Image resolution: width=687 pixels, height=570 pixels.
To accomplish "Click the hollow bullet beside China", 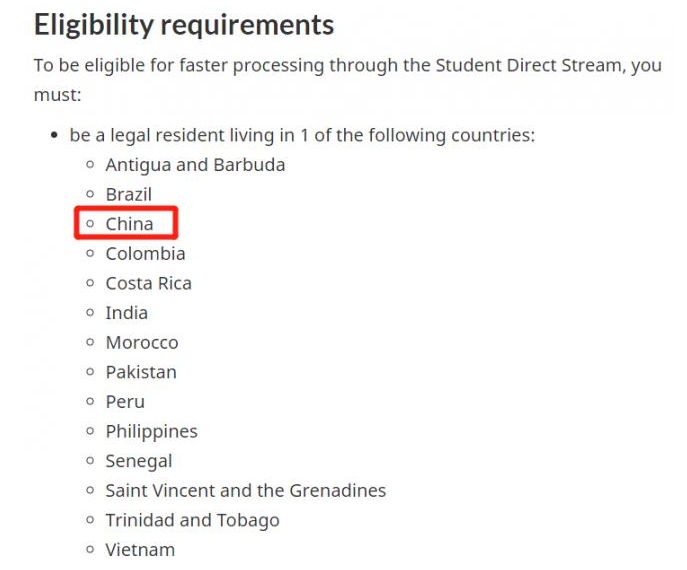I will click(x=90, y=224).
